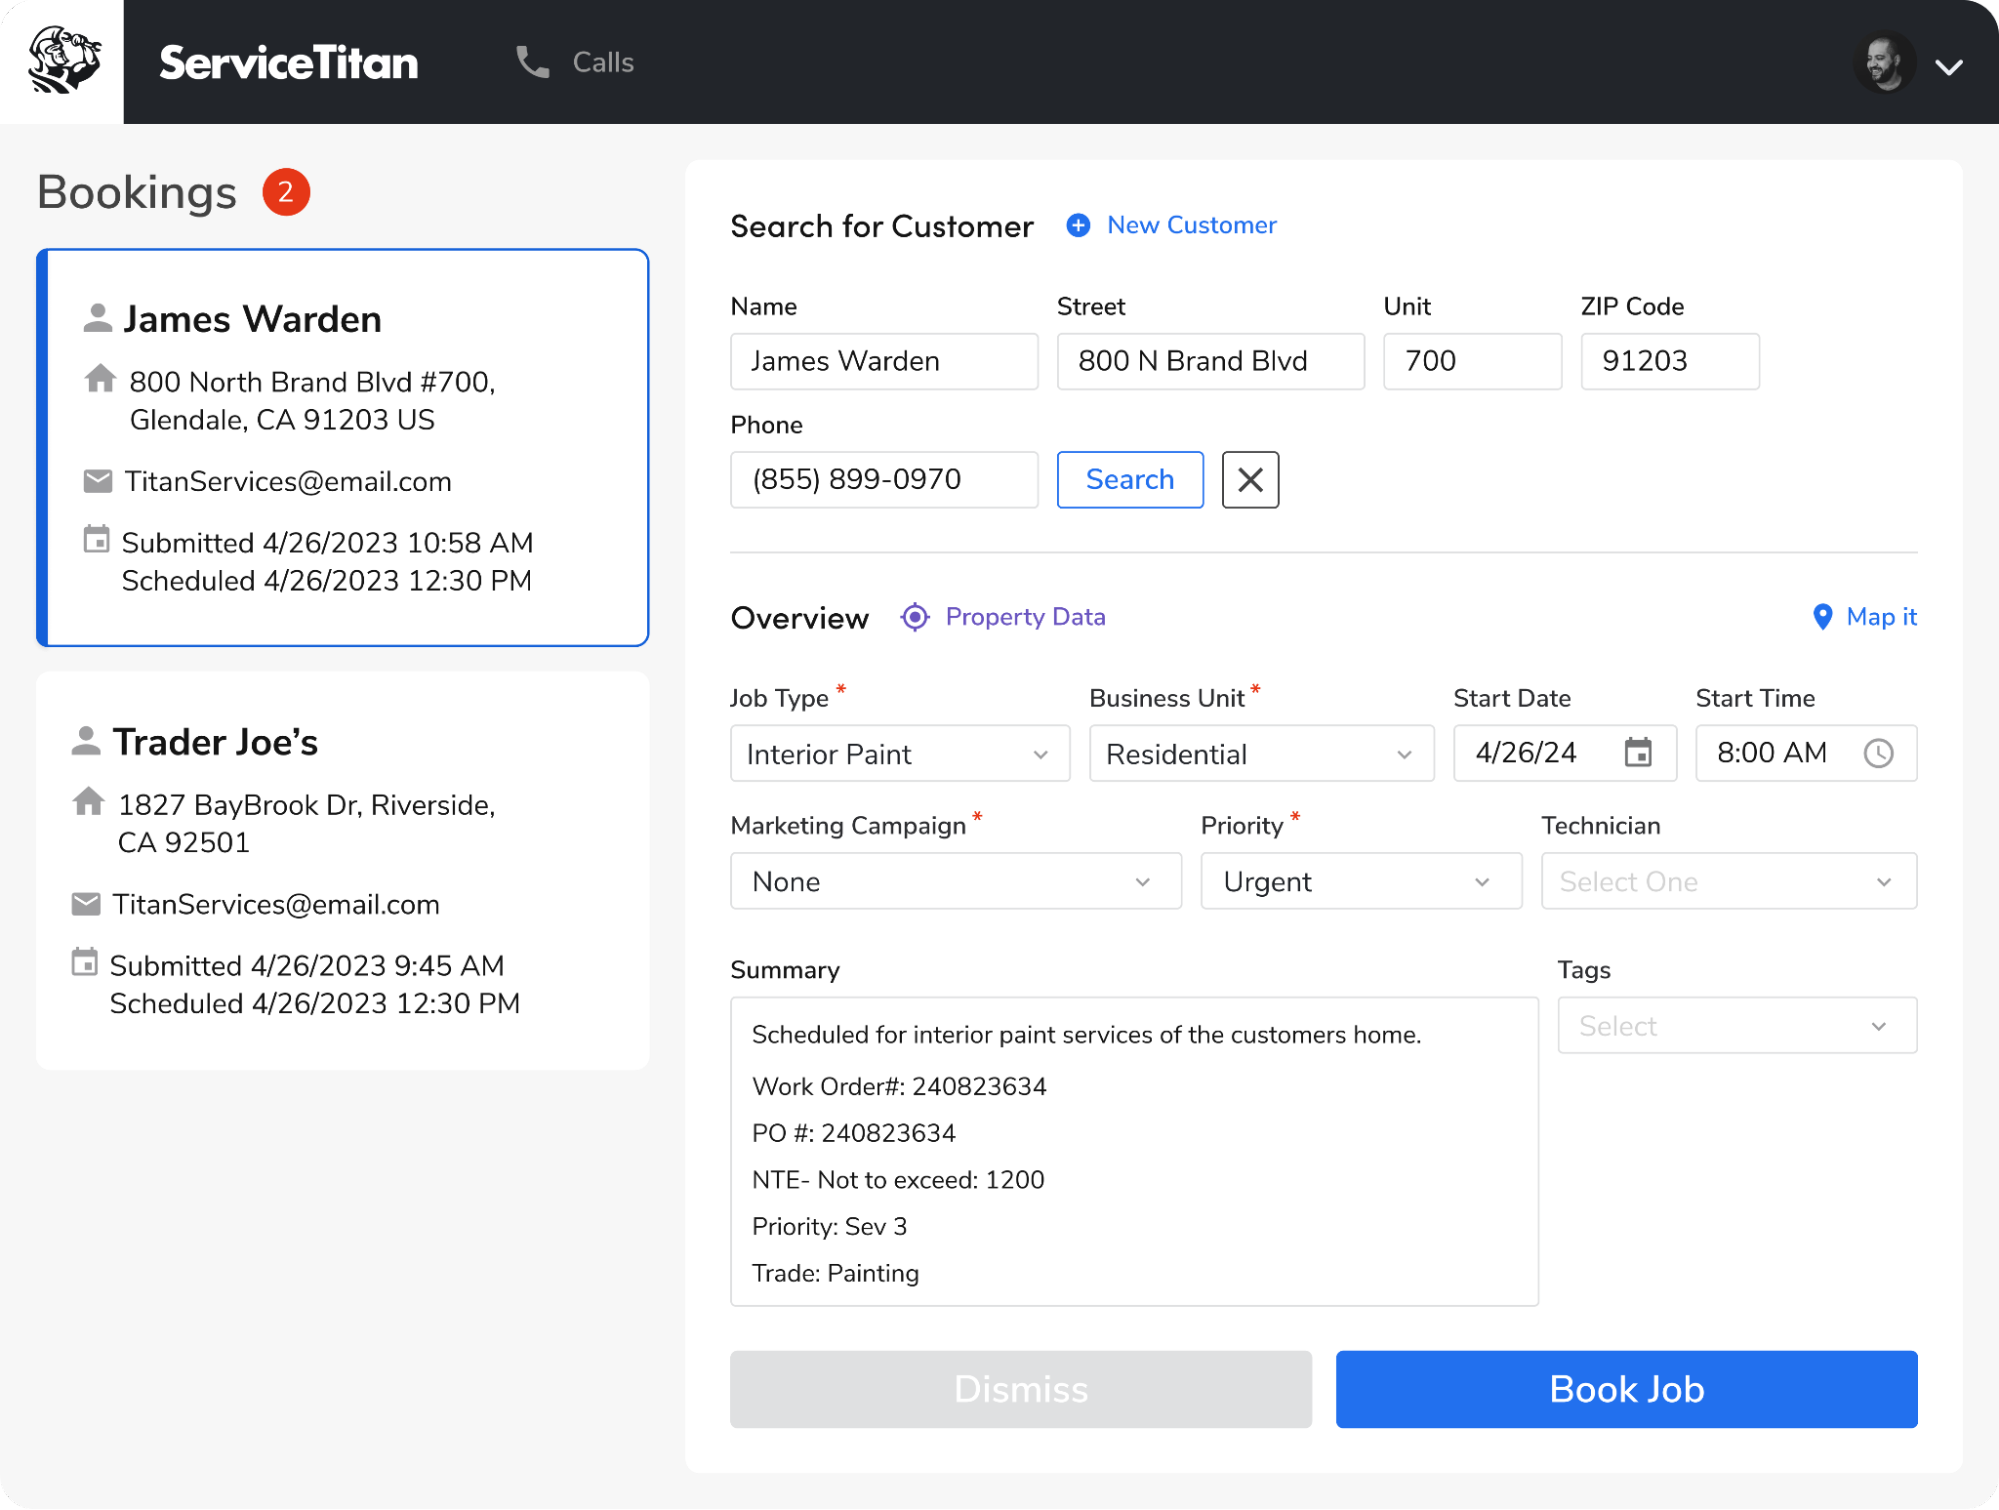
Task: Open the Job Type dropdown
Action: tap(899, 753)
